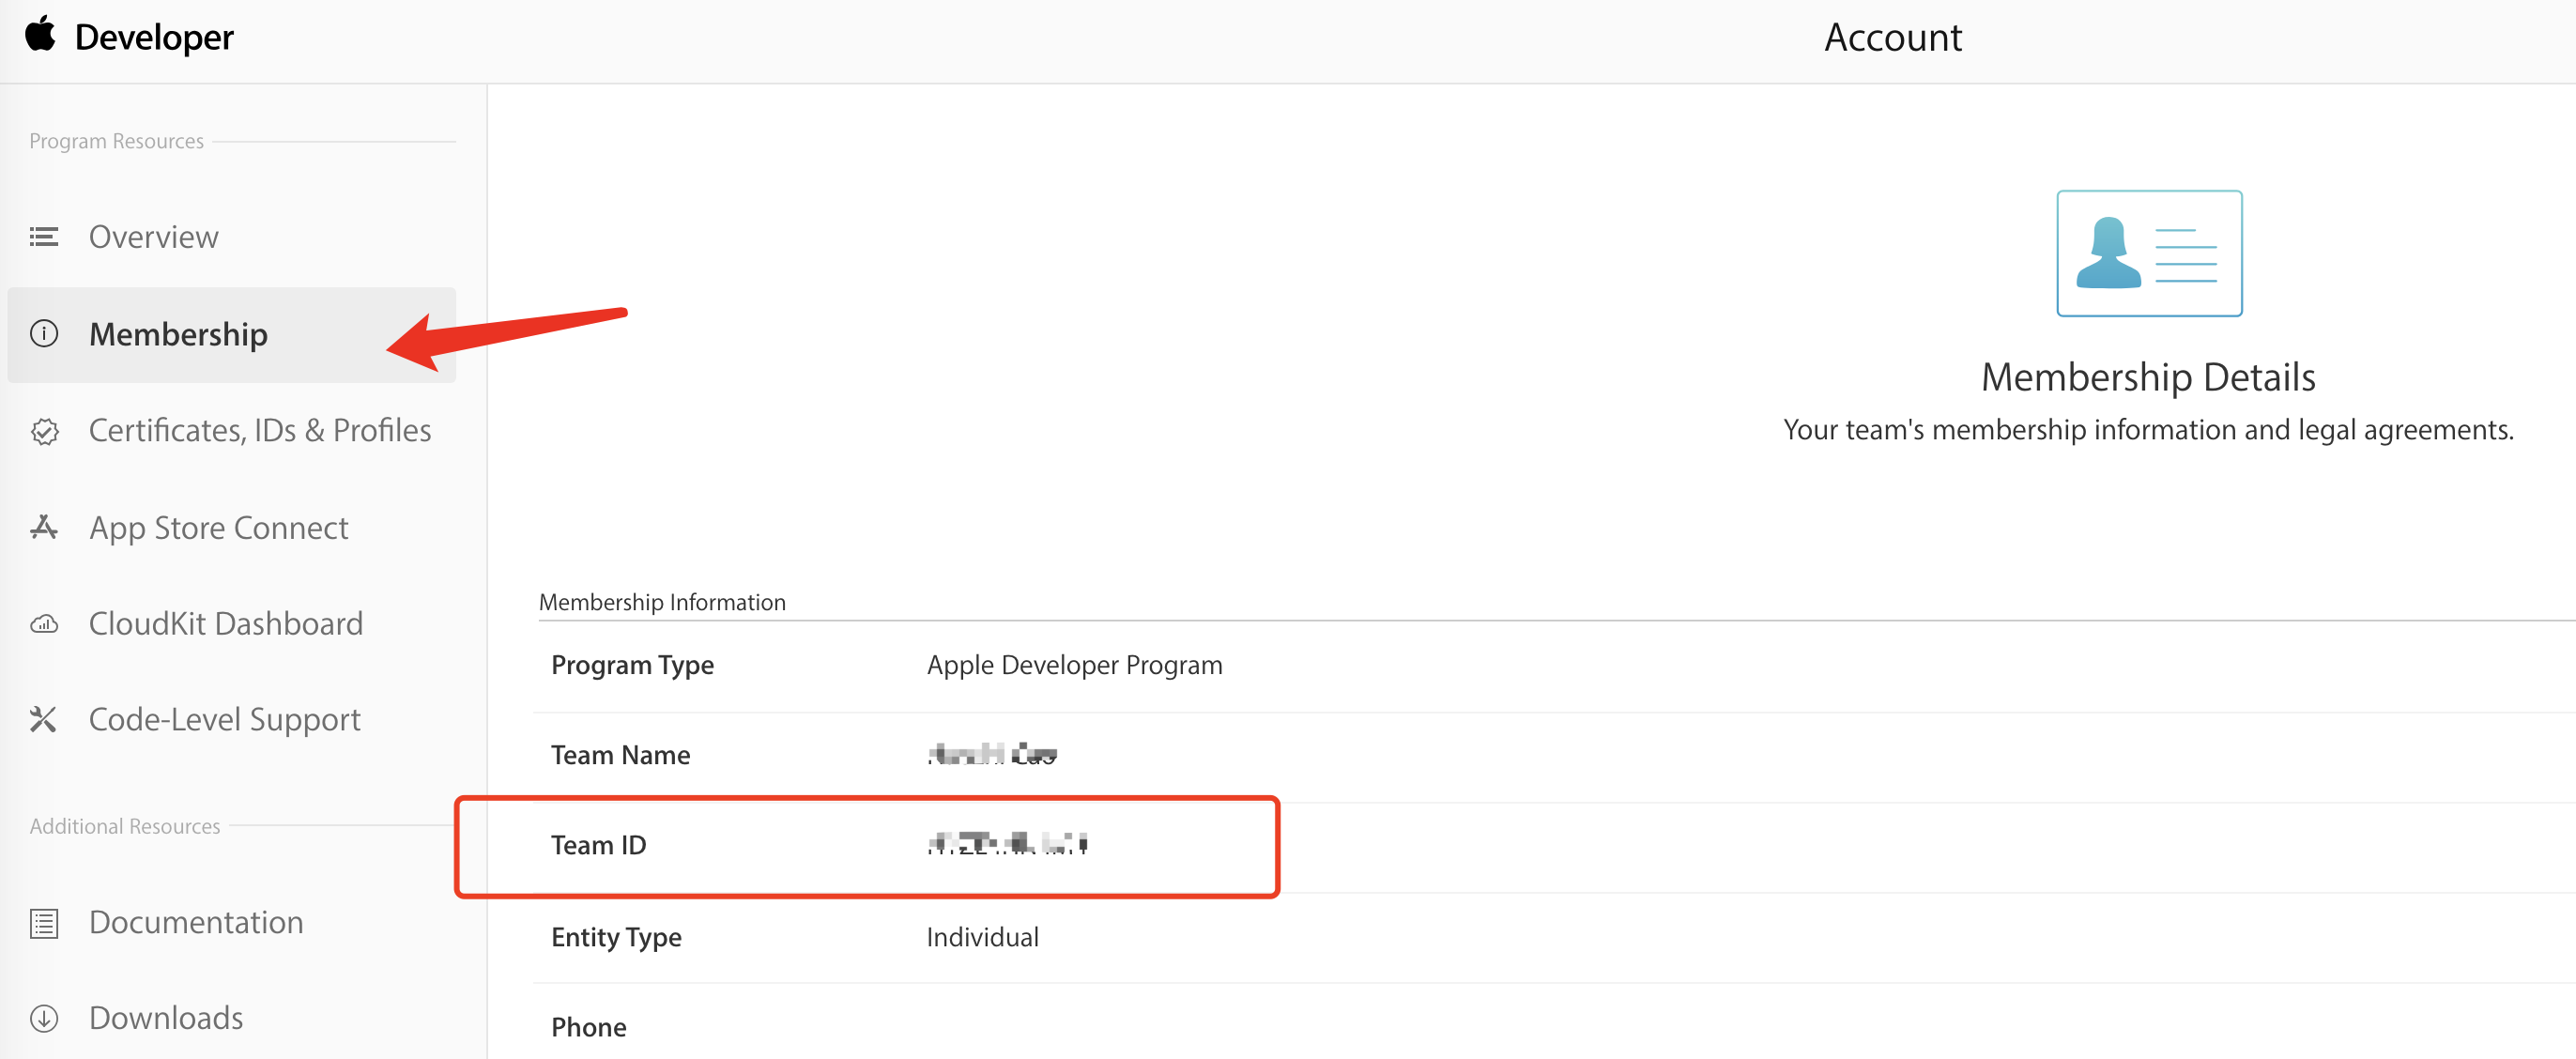
Task: Open CloudKit Dashboard
Action: [x=226, y=623]
